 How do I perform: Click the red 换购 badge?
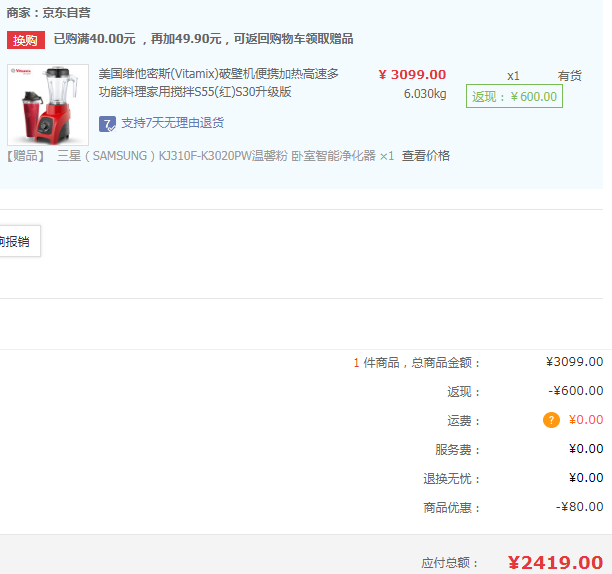click(x=26, y=40)
